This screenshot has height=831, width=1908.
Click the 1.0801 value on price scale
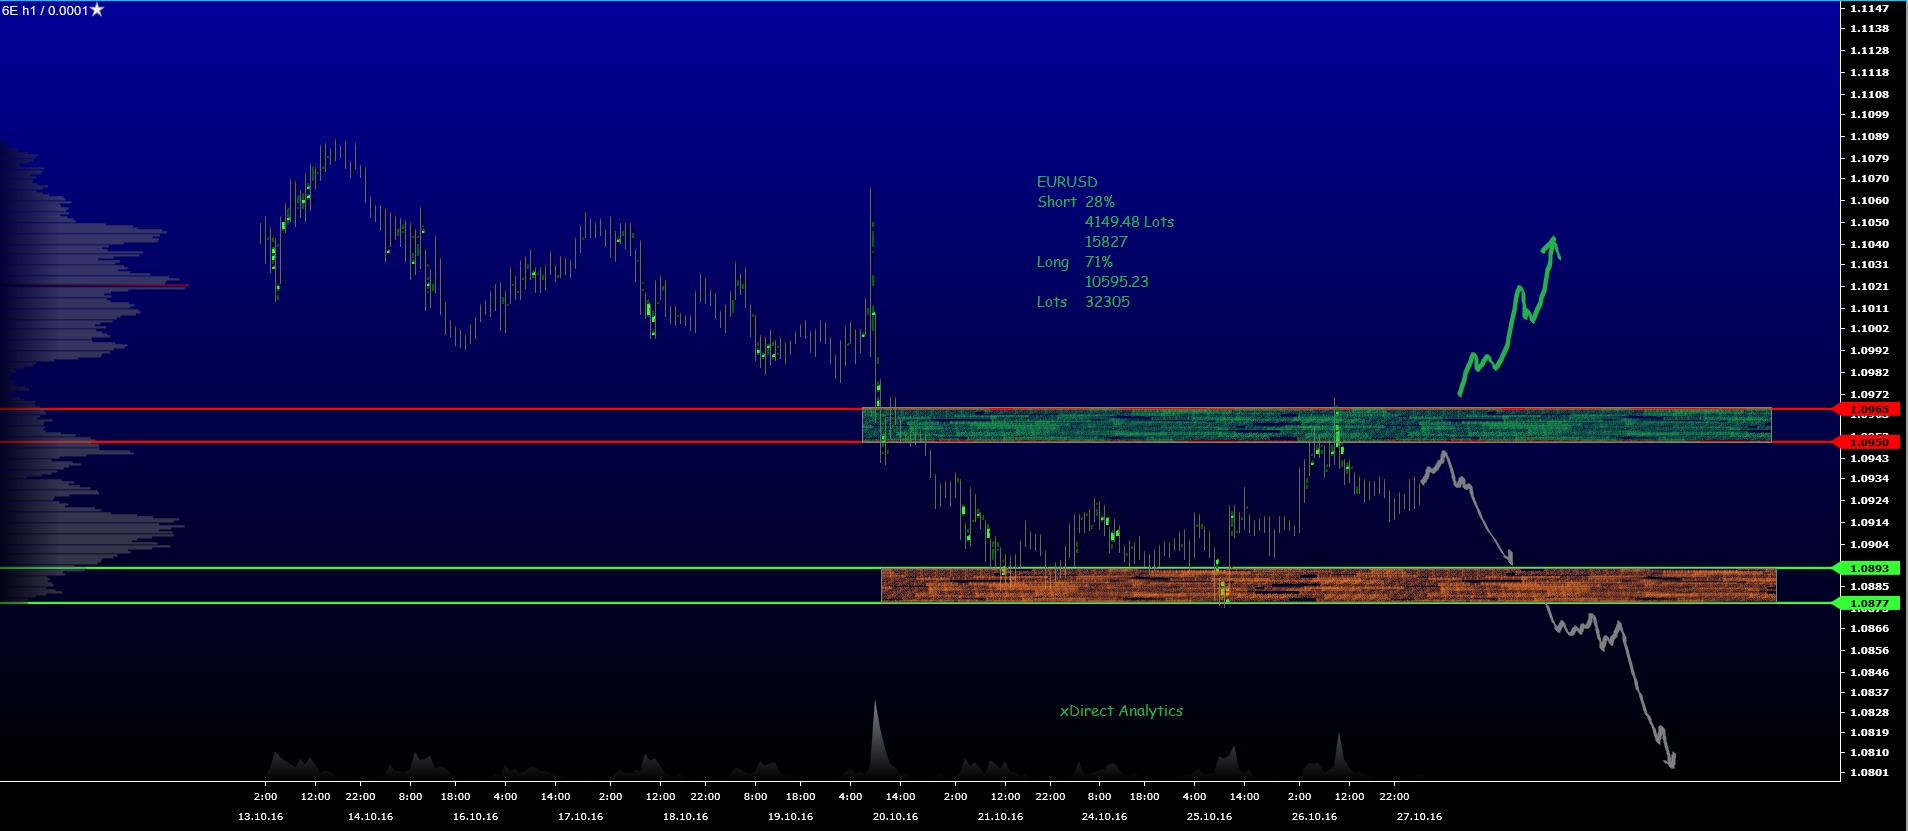[1869, 772]
